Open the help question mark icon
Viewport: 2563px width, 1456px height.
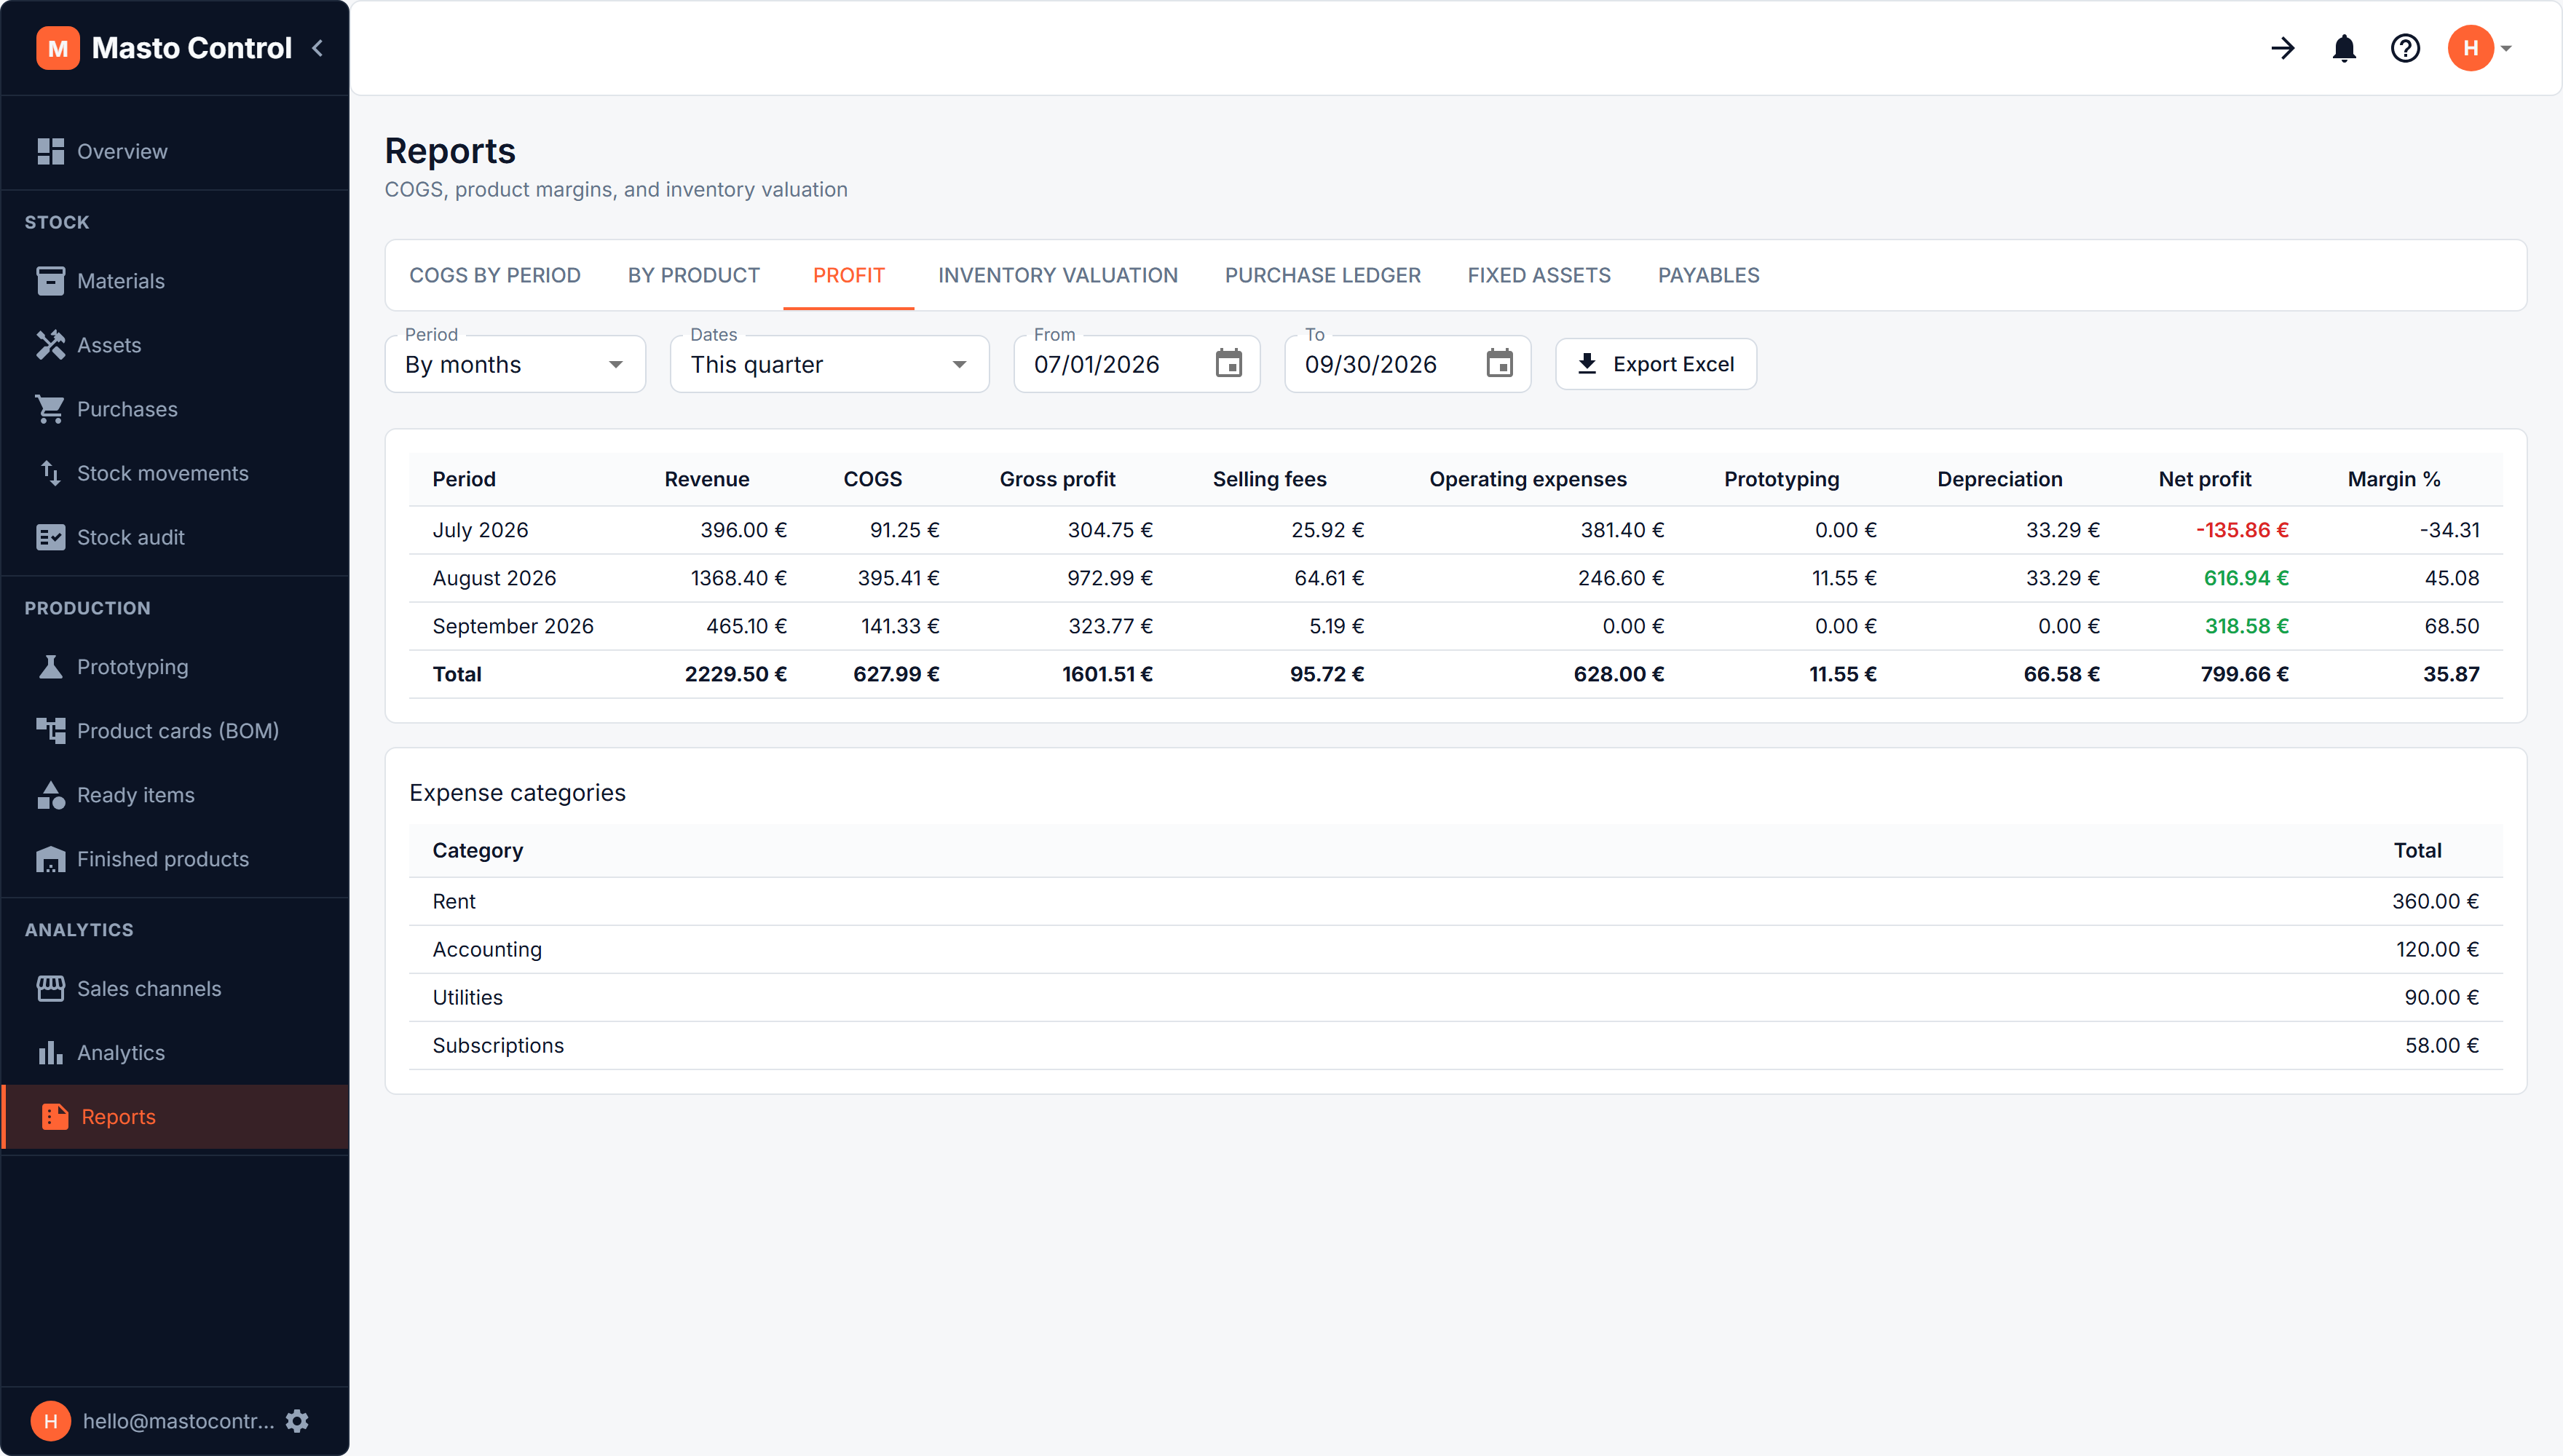click(x=2405, y=48)
